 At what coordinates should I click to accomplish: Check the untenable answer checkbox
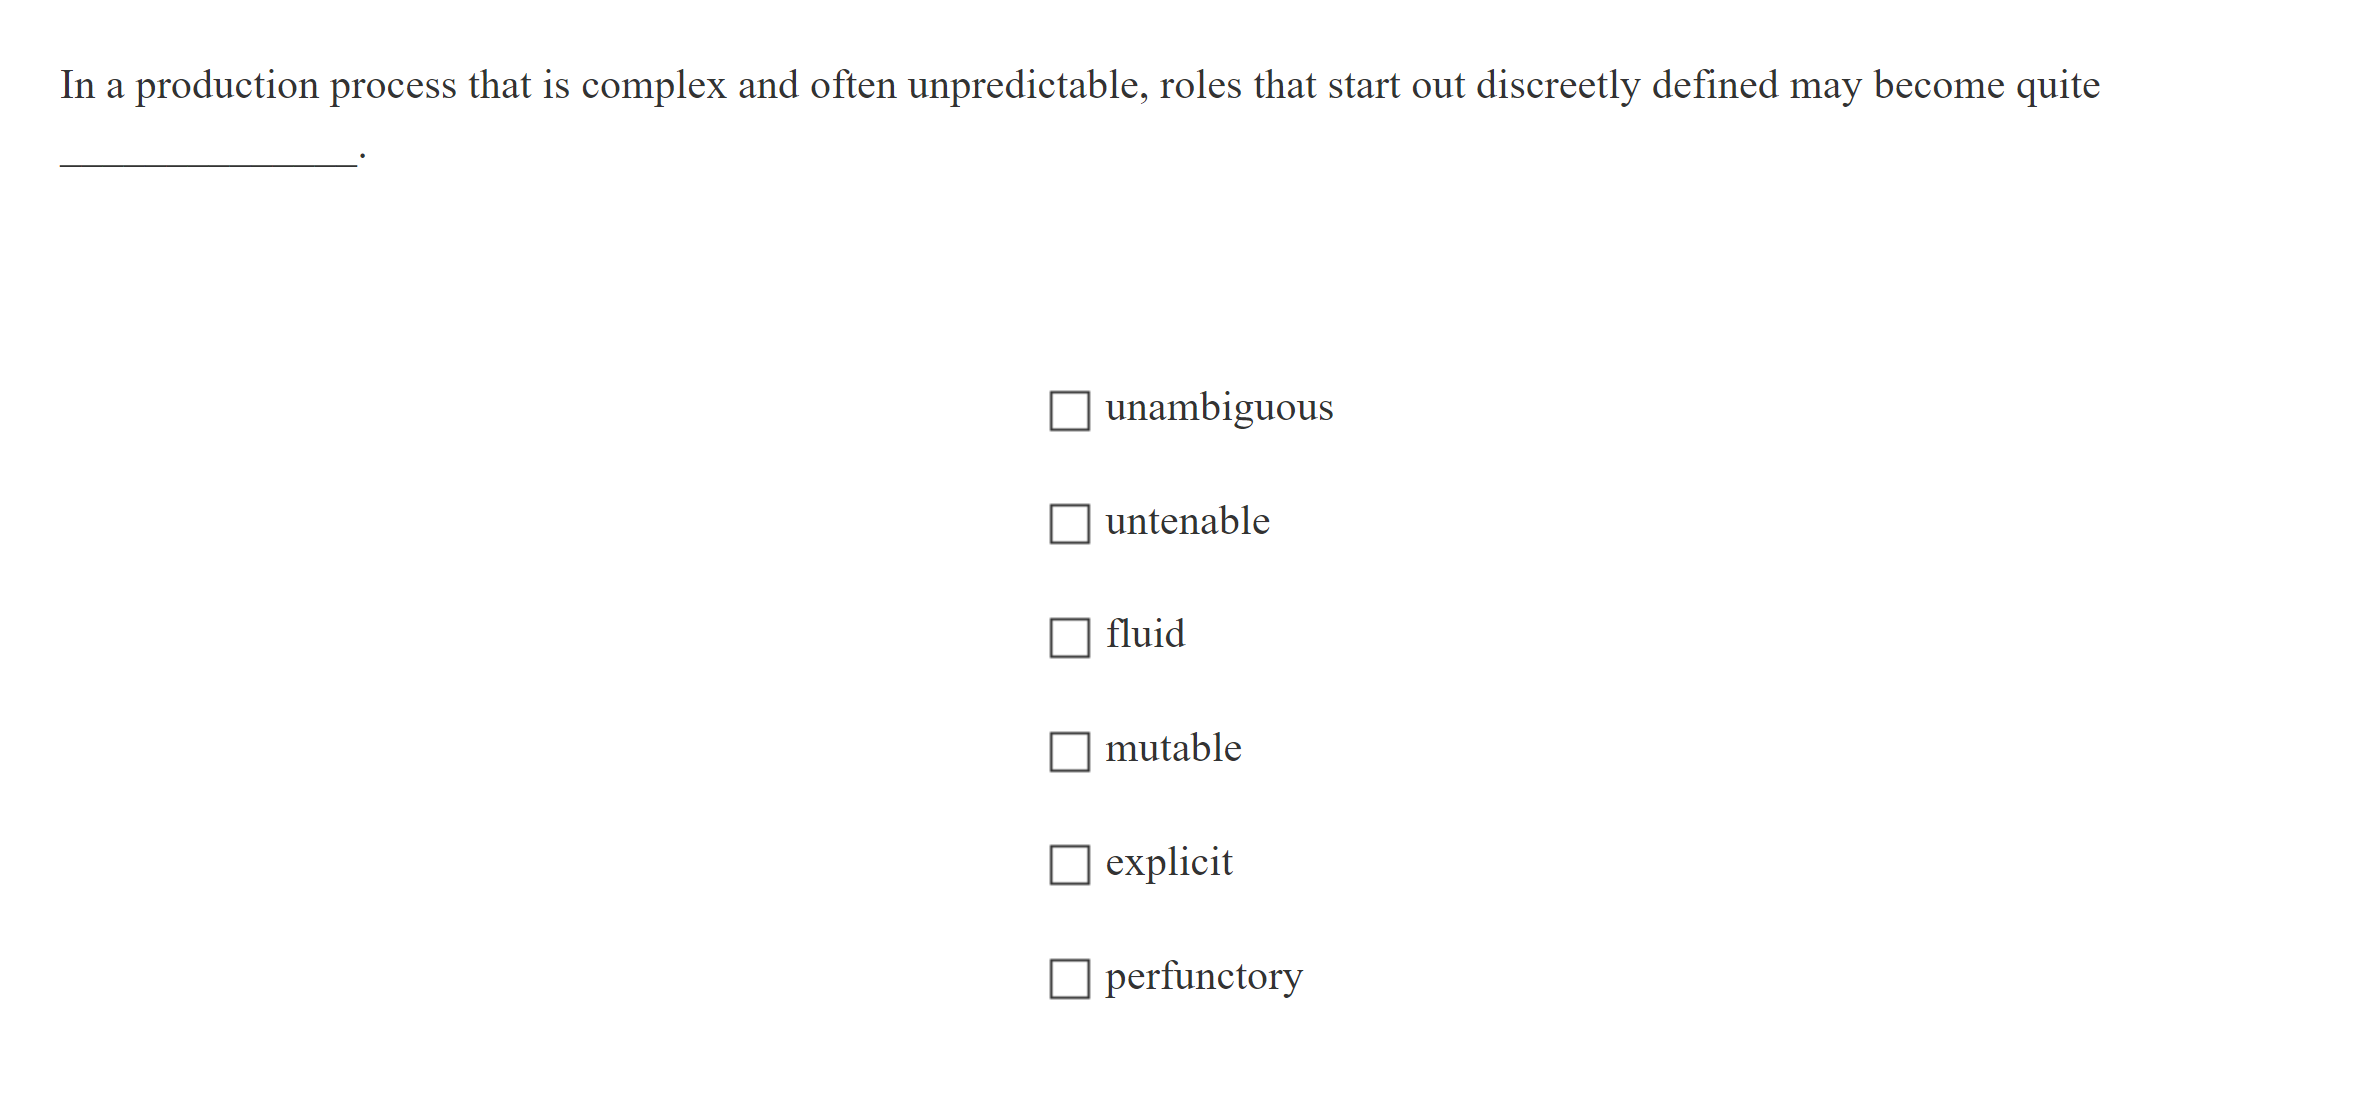pos(1069,524)
